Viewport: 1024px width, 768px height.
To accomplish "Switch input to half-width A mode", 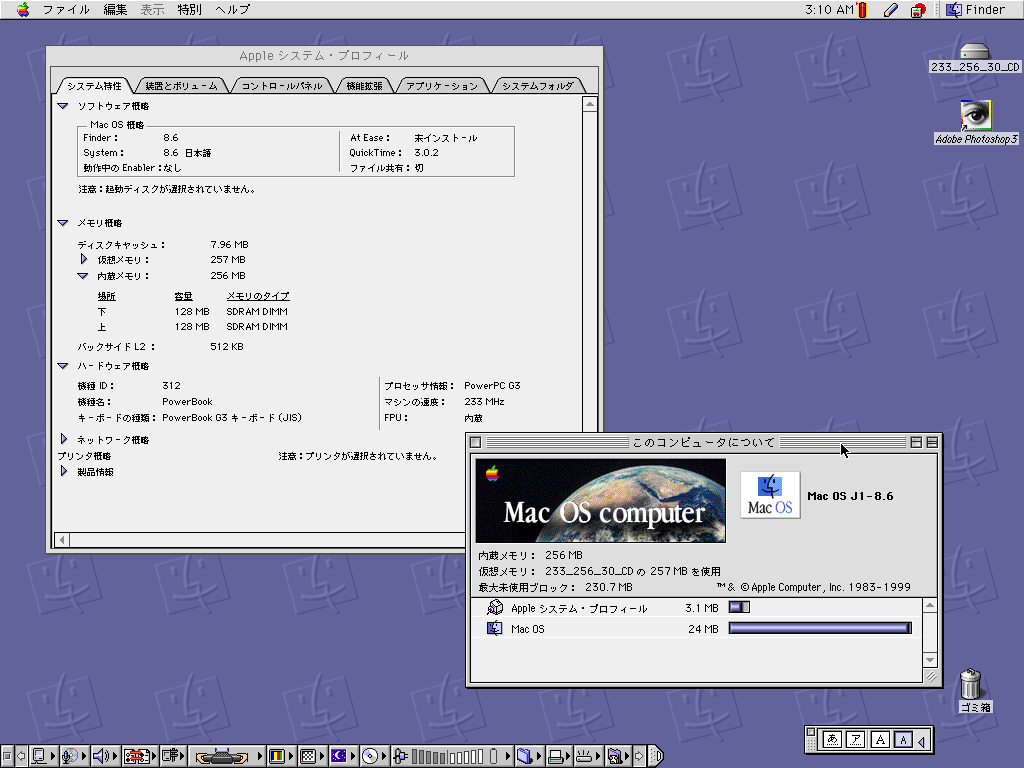I will point(903,740).
